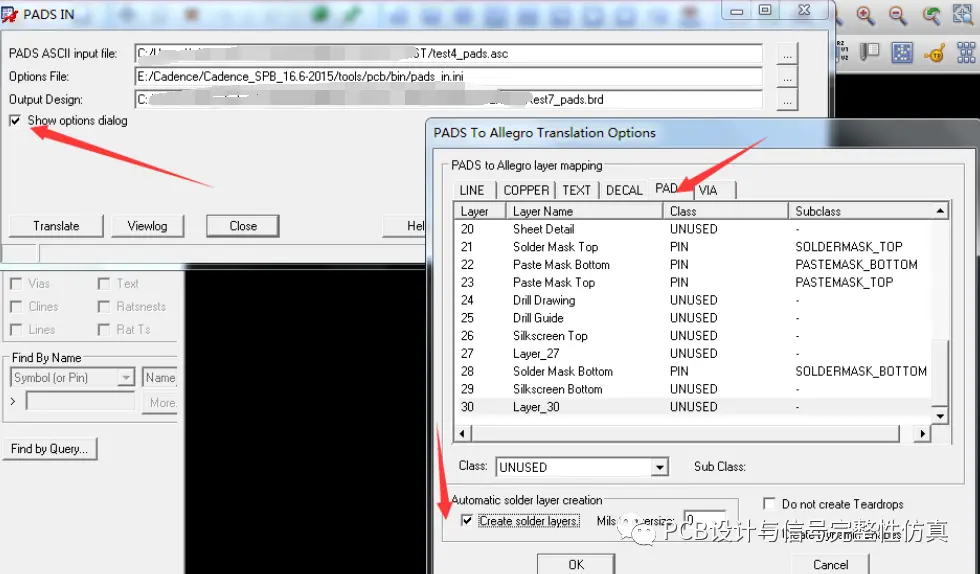The width and height of the screenshot is (980, 574).
Task: Open the Class dropdown showing UNUSED
Action: click(x=659, y=467)
